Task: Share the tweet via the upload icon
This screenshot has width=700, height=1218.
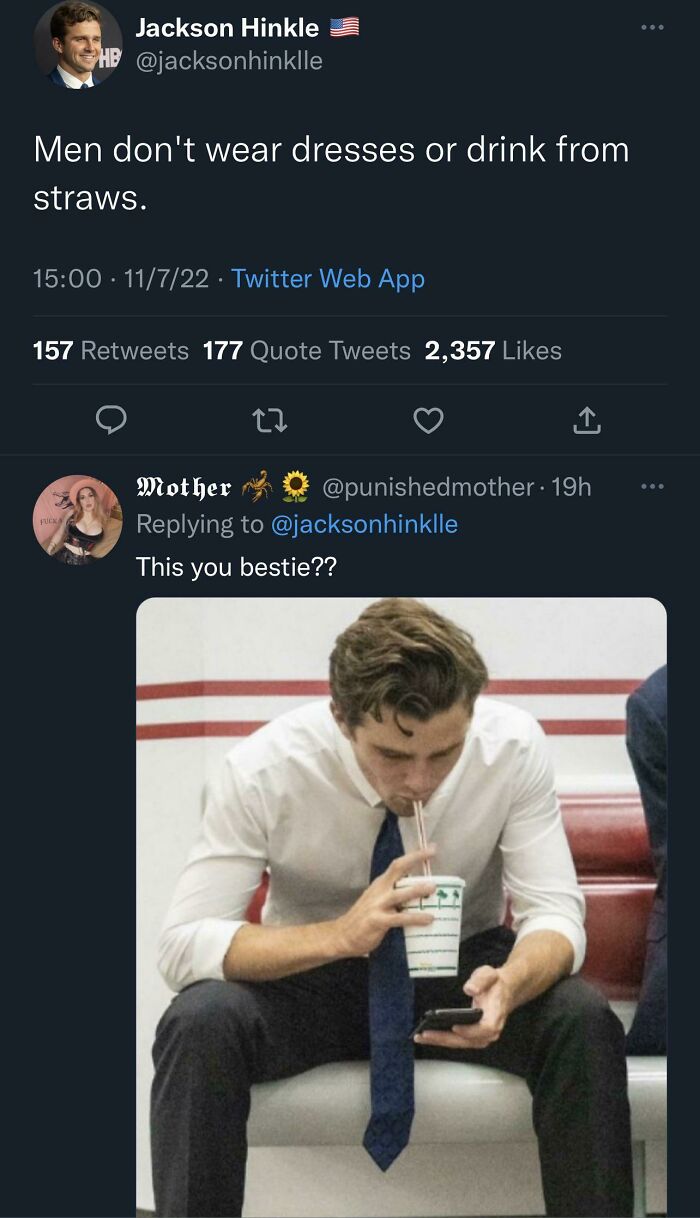Action: click(x=588, y=421)
